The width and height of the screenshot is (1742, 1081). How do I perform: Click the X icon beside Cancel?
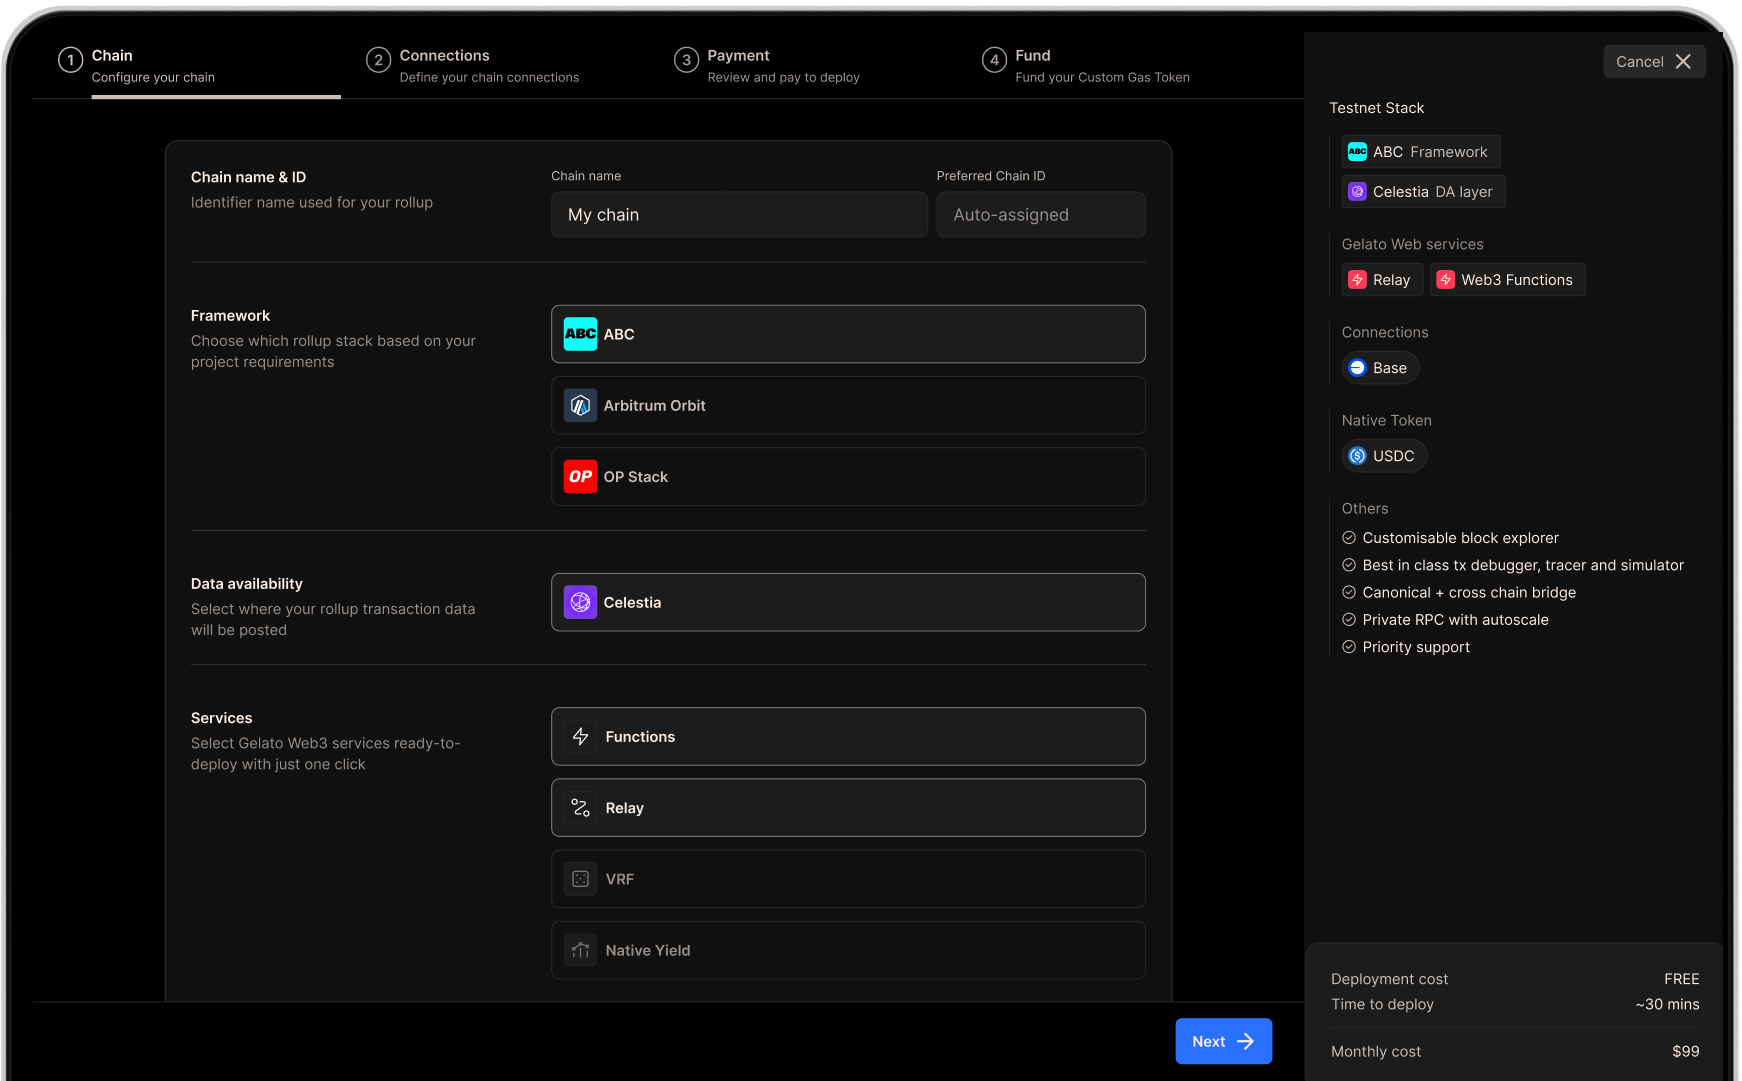click(1683, 62)
